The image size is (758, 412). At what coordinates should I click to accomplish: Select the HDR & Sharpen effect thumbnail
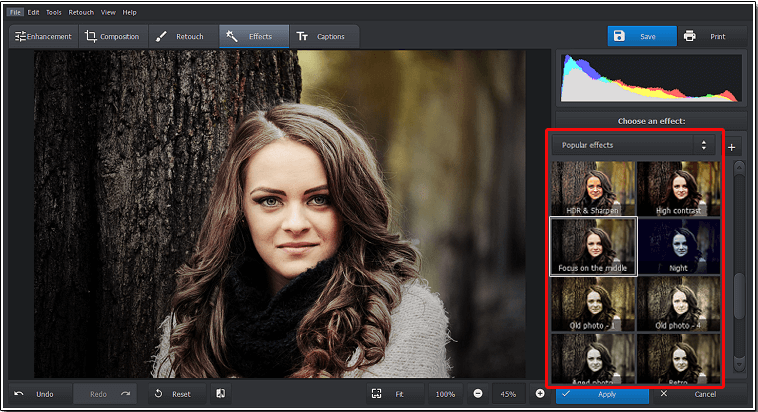[x=593, y=189]
